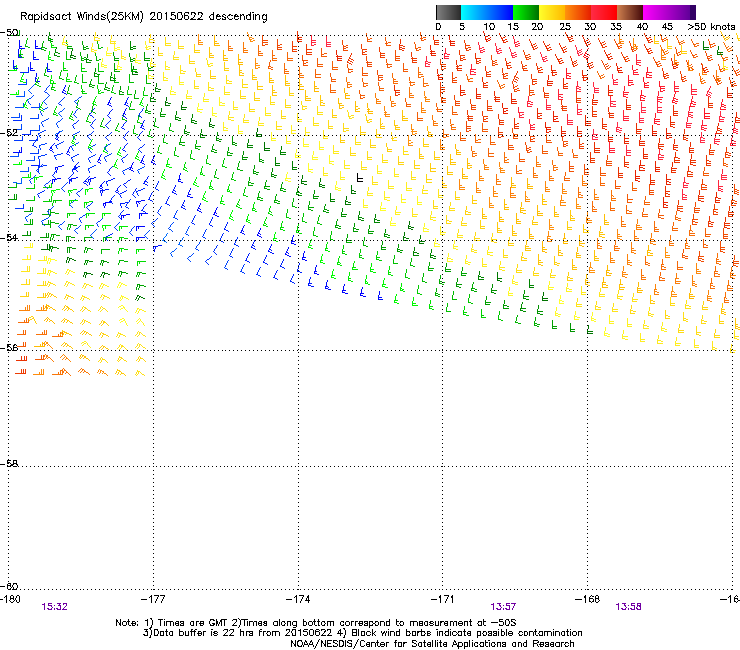The image size is (740, 650).
Task: Click the latitude label '-50'
Action: (x=9, y=33)
